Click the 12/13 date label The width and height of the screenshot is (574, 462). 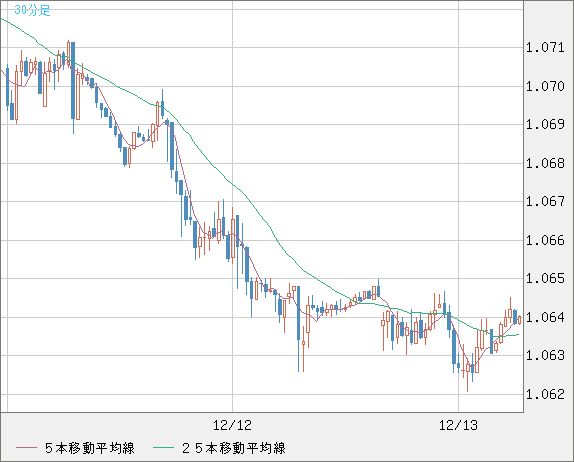458,425
